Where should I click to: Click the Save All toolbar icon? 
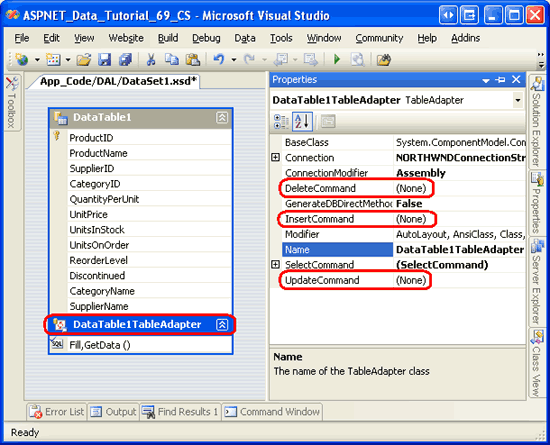tap(125, 60)
